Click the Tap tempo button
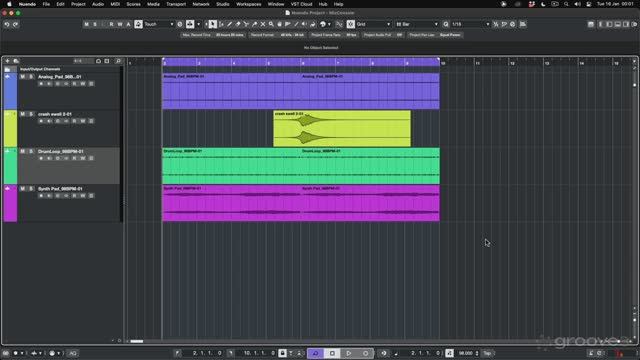The height and width of the screenshot is (360, 640). click(x=487, y=353)
